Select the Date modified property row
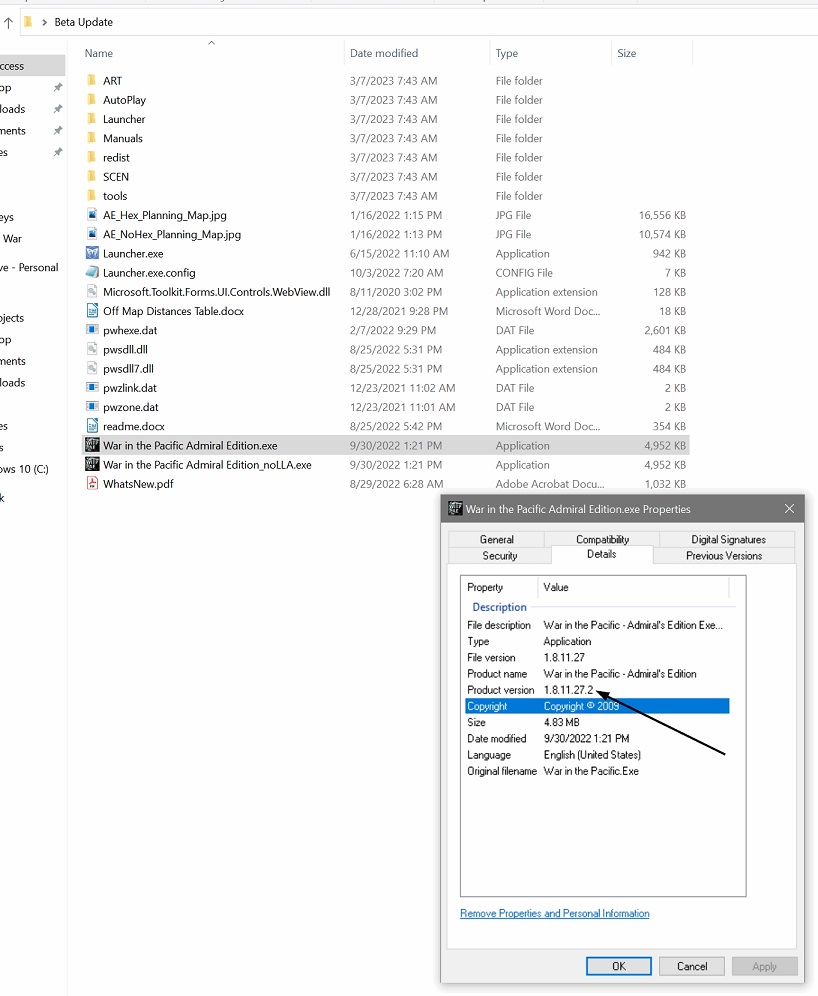Image resolution: width=818 pixels, height=996 pixels. [x=597, y=739]
